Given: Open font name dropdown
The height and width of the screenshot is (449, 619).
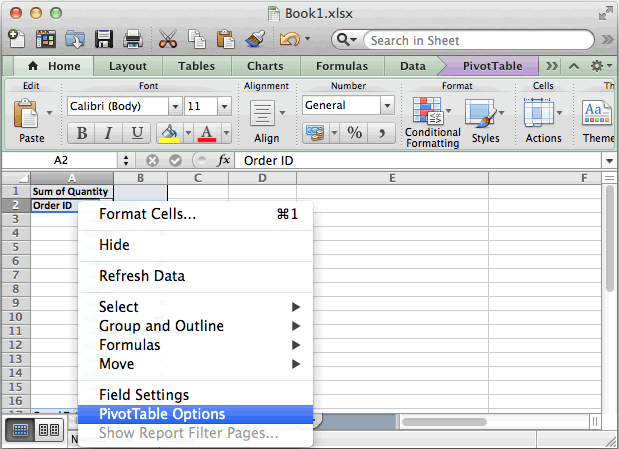Looking at the screenshot, I should [175, 107].
